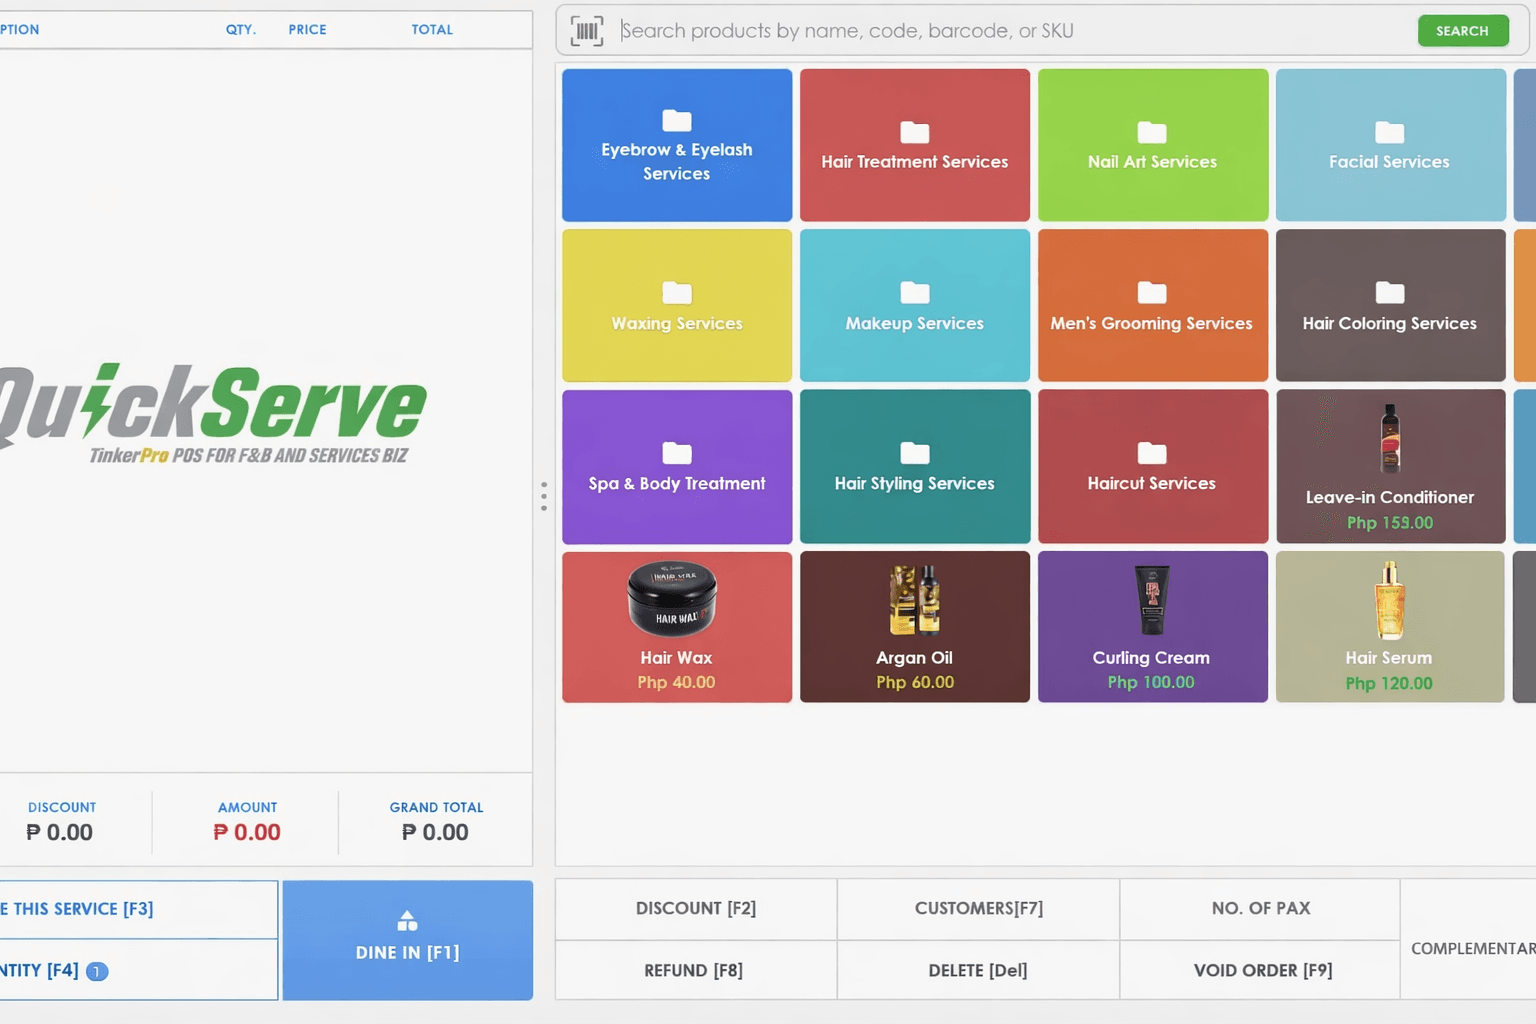Apply a DISCOUNT to the order

pos(695,908)
